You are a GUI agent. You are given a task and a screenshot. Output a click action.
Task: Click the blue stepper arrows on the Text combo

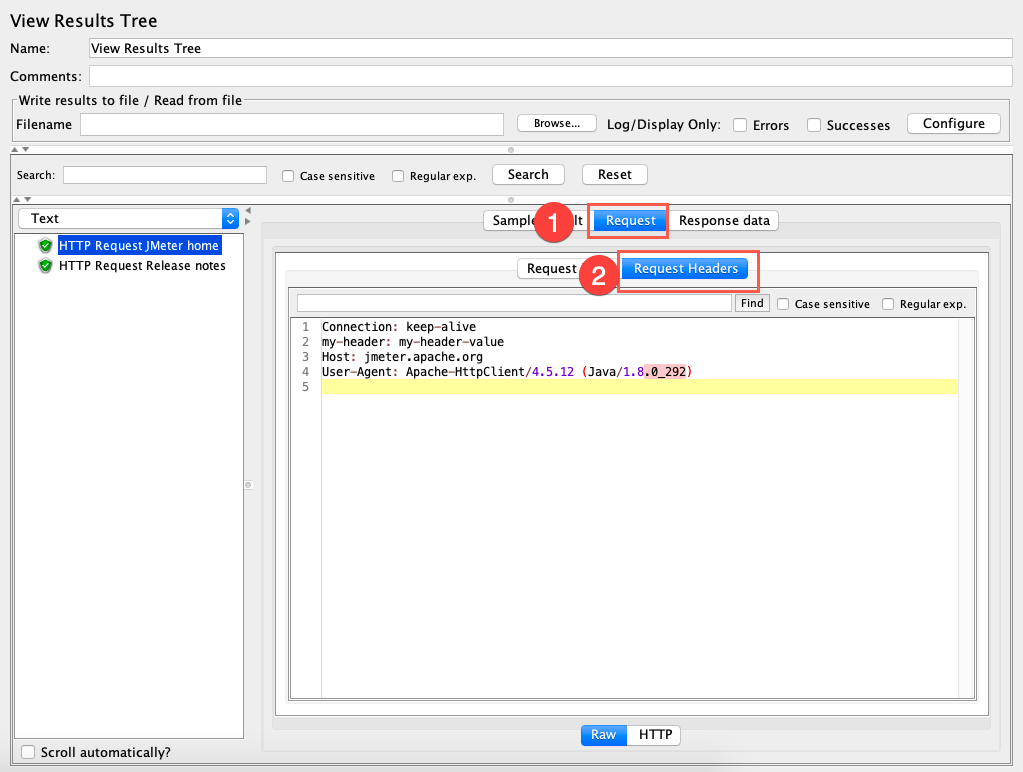pos(228,218)
